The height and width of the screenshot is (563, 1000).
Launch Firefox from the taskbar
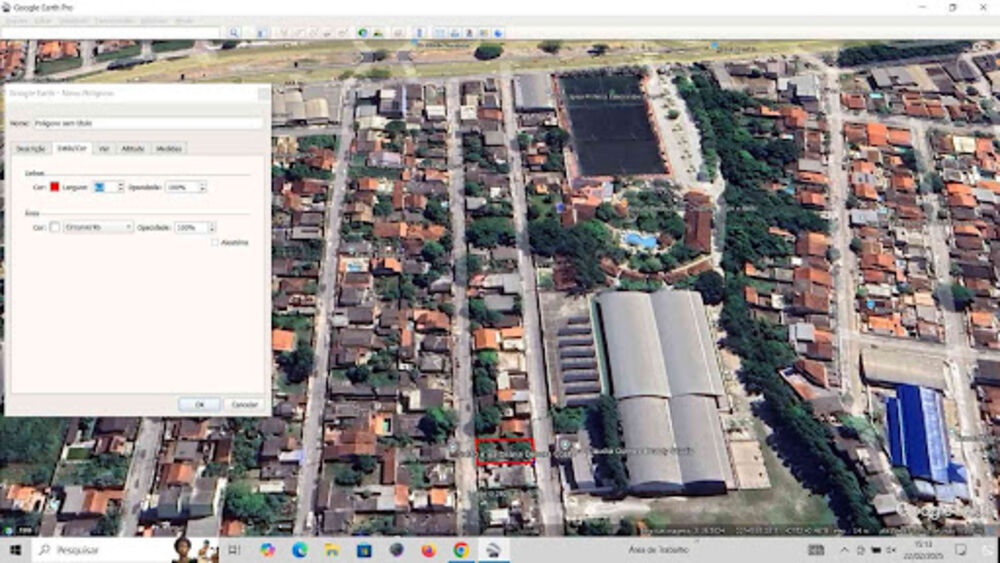[429, 550]
